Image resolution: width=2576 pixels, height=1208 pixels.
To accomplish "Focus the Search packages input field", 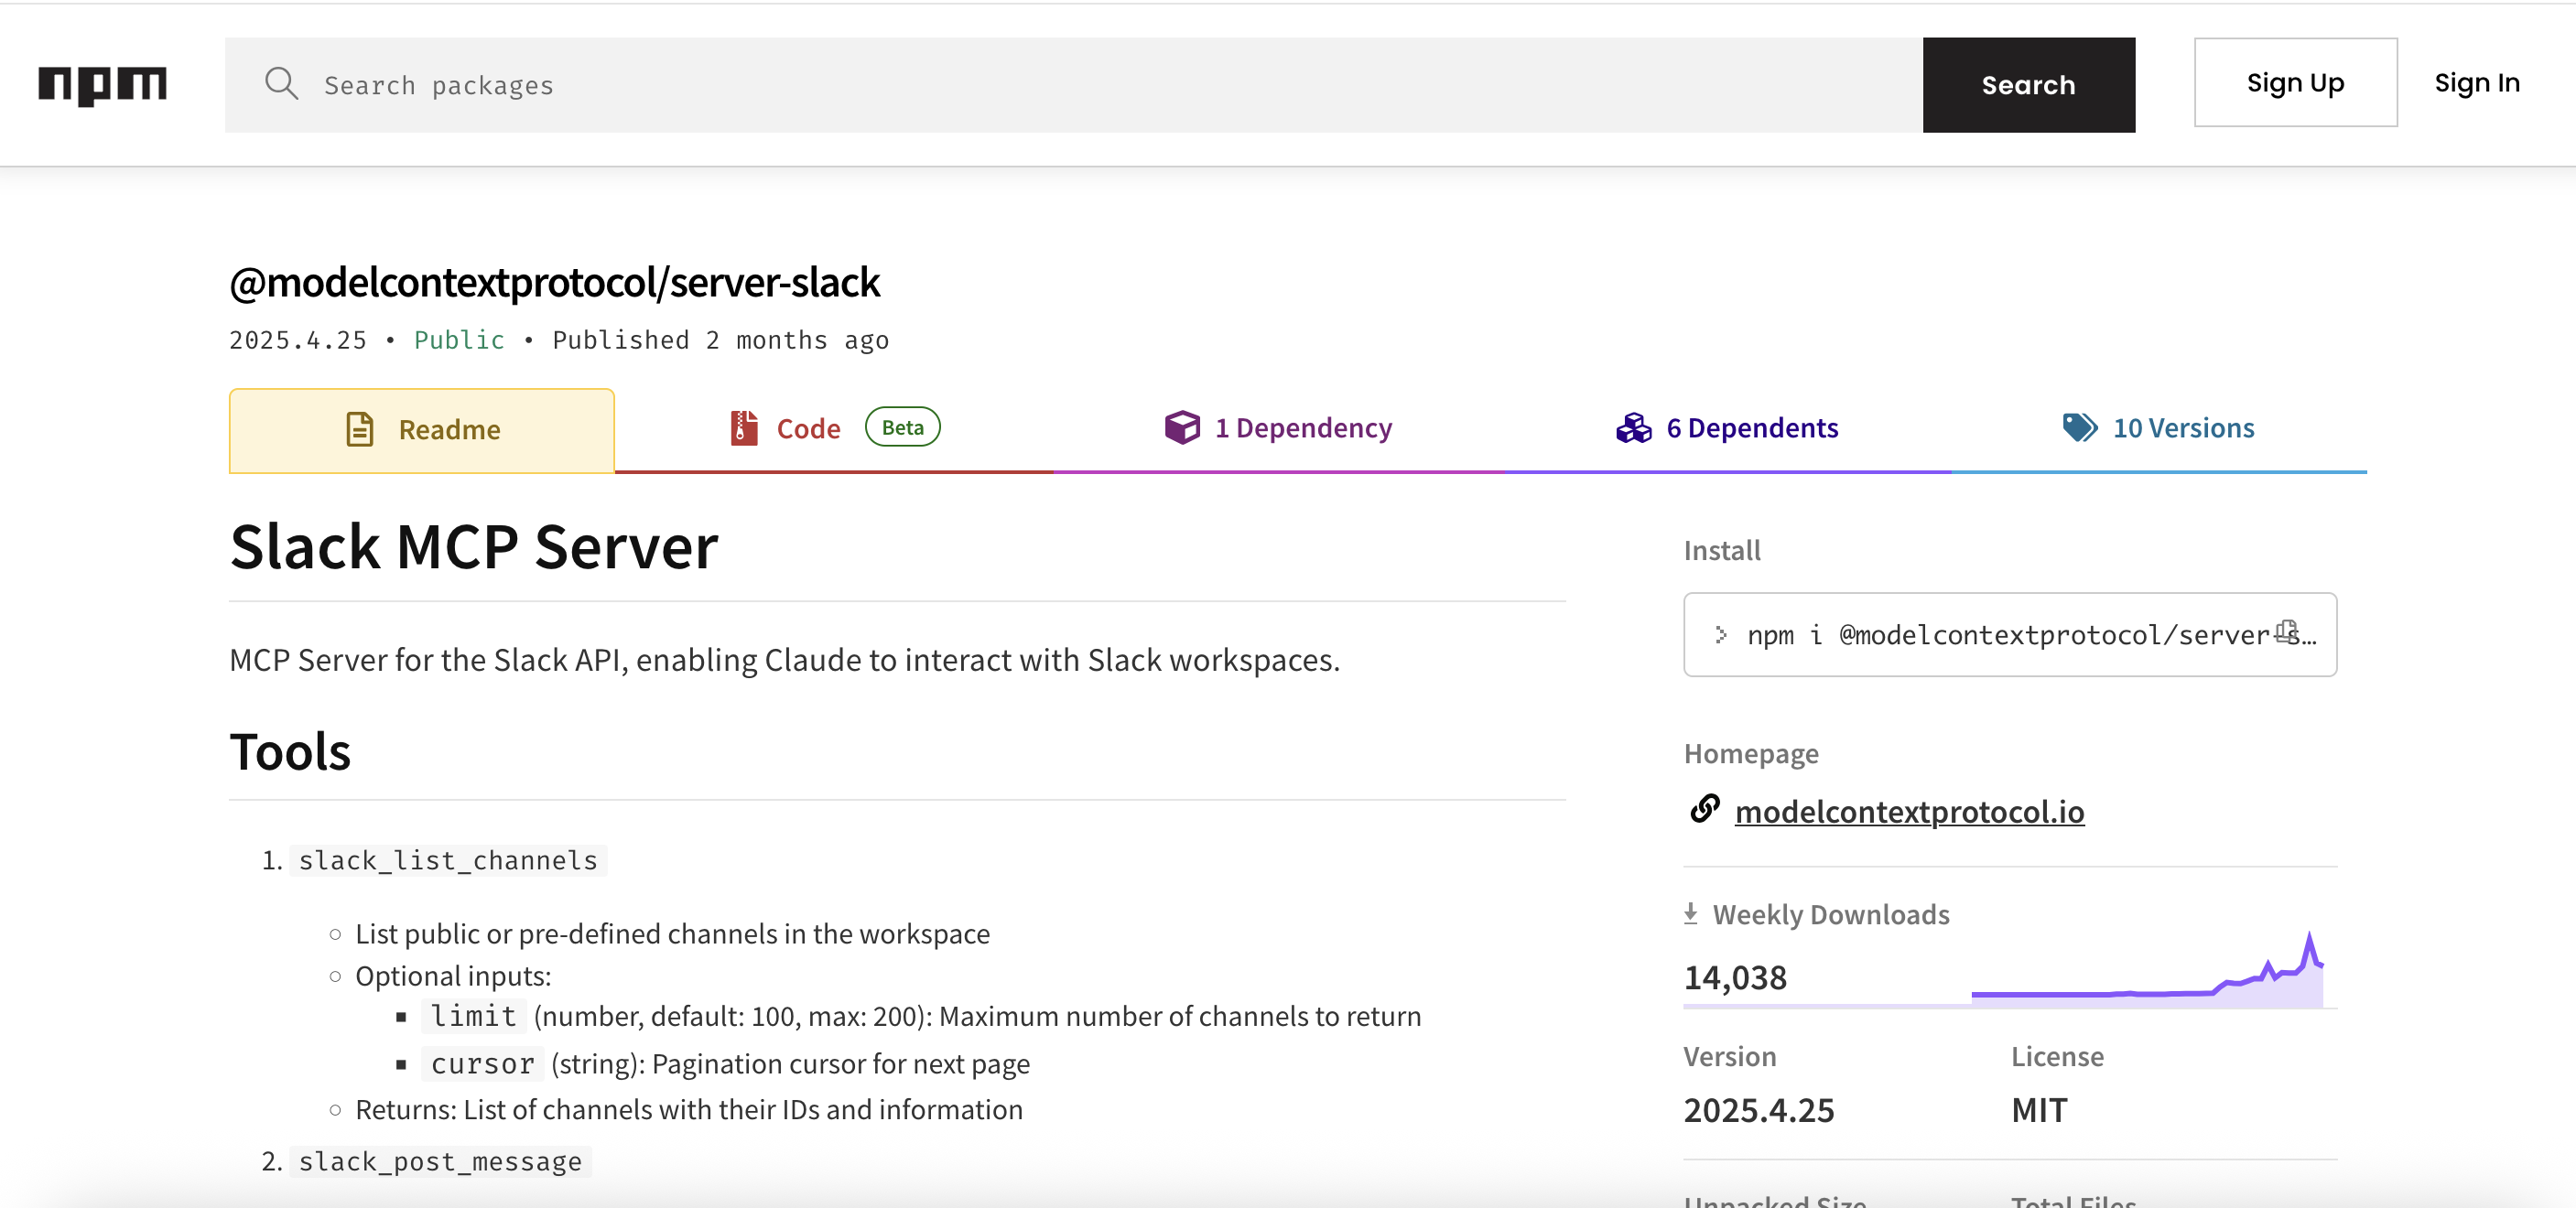I will [1073, 85].
